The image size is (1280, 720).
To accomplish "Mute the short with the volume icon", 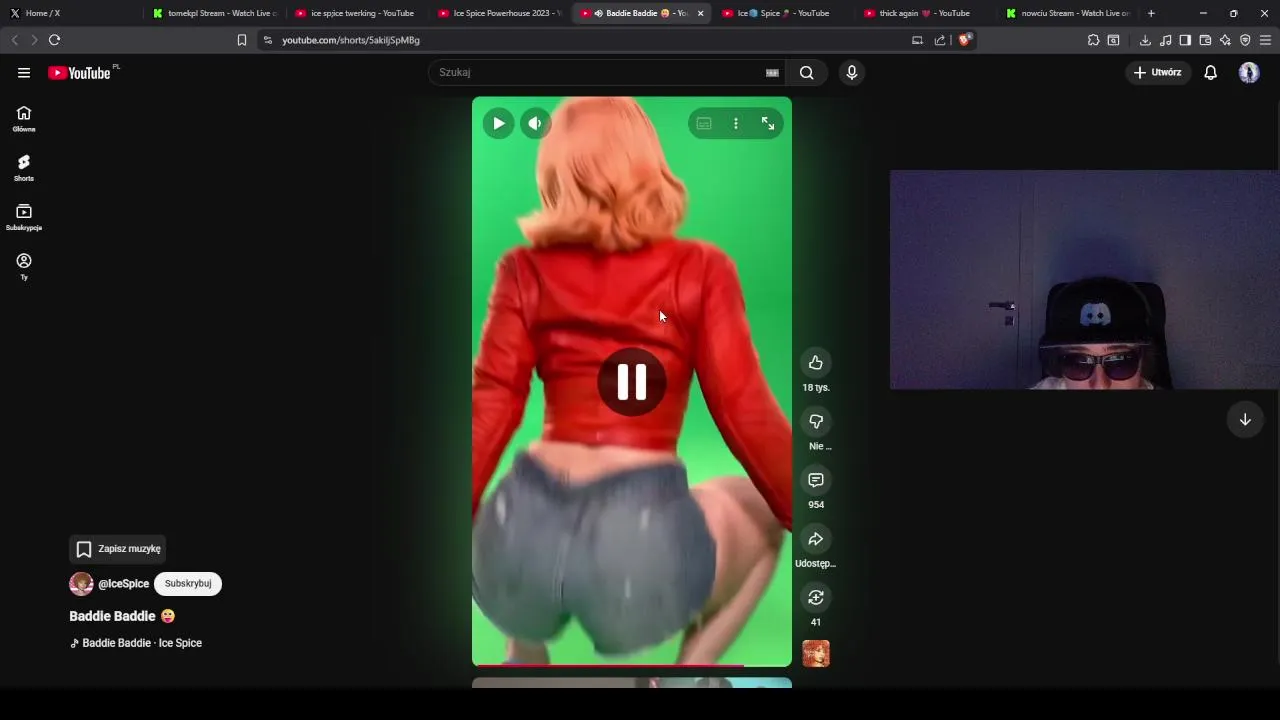I will (536, 123).
